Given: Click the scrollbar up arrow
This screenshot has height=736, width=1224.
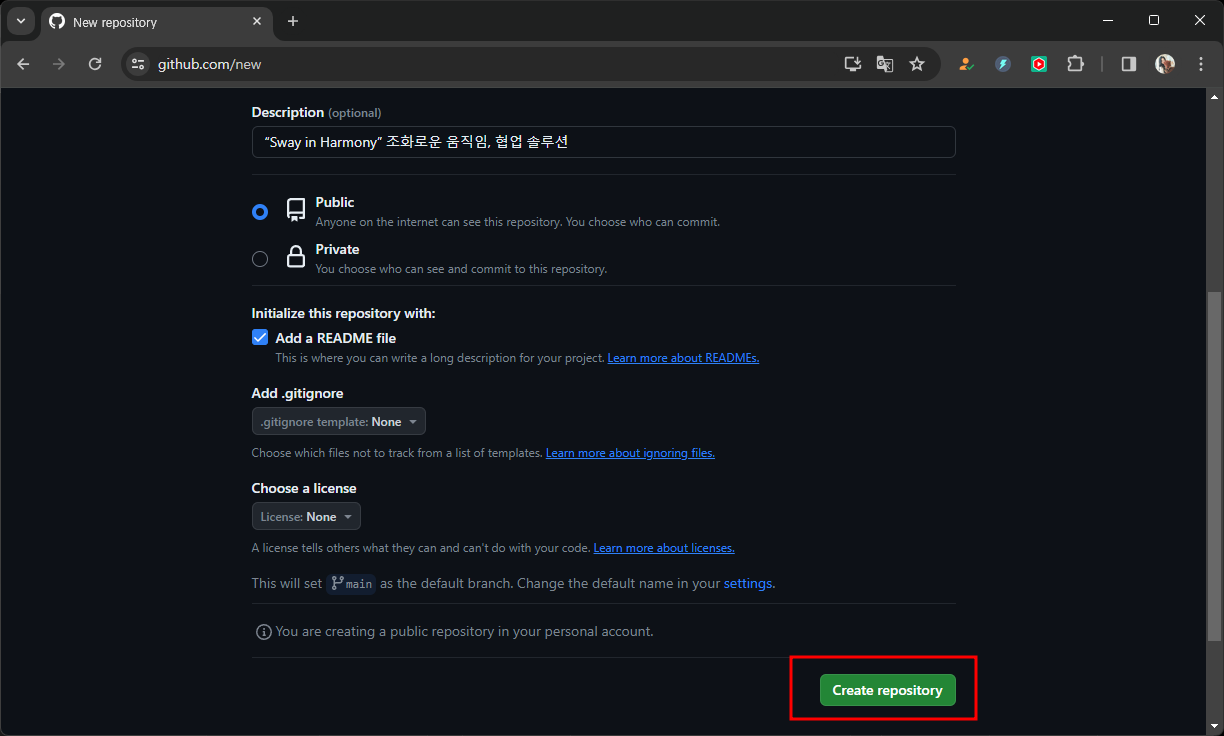Looking at the screenshot, I should 1215,97.
